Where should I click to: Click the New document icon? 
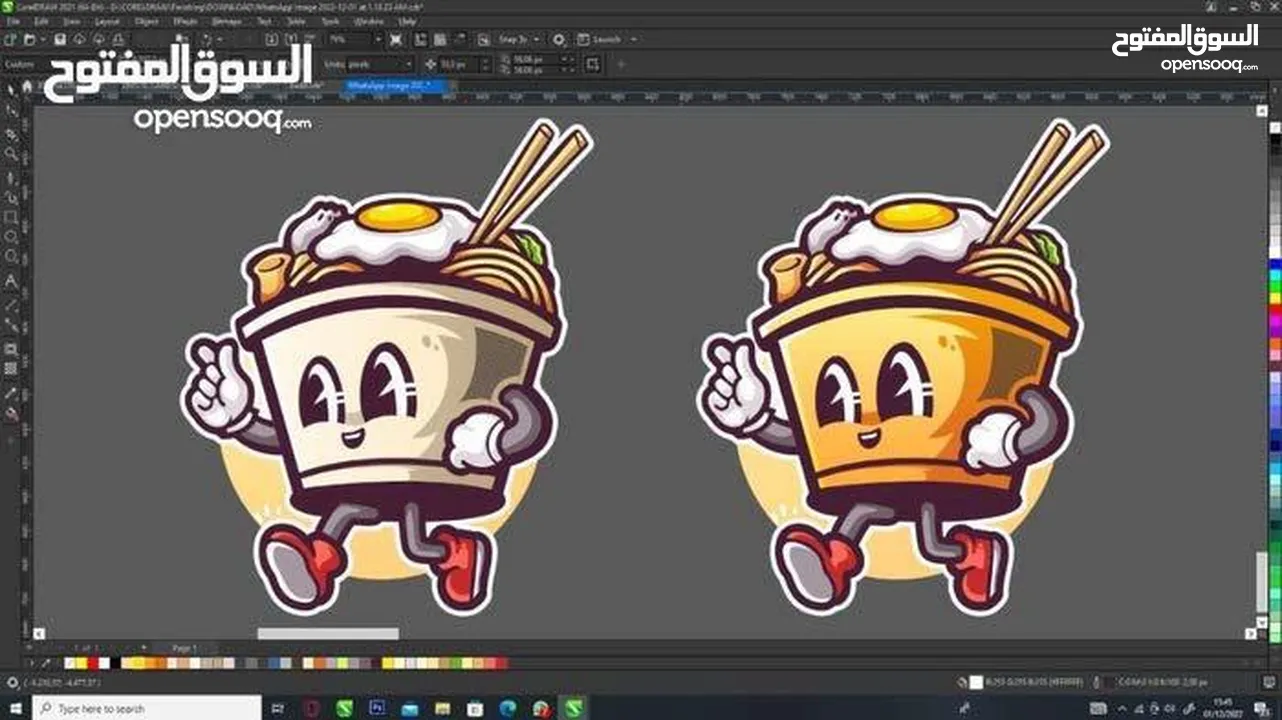coord(10,39)
